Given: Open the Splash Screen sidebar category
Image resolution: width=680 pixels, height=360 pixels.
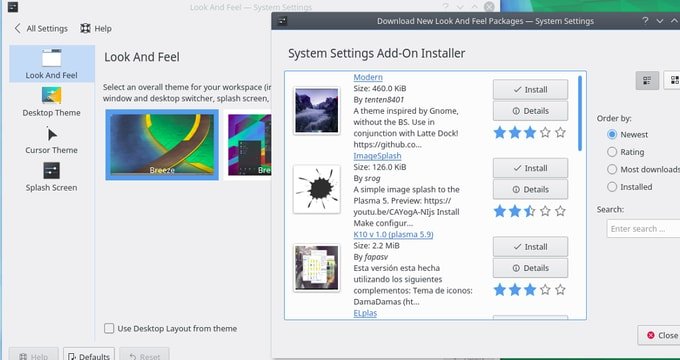Looking at the screenshot, I should tap(52, 177).
